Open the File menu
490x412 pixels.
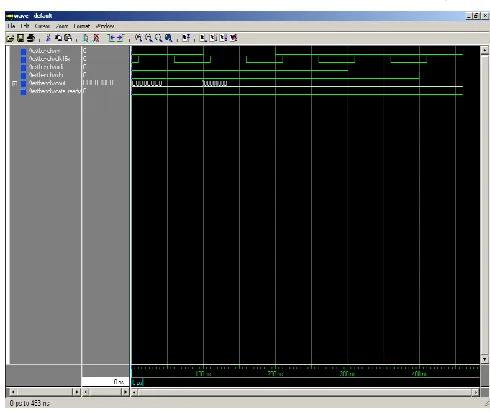point(11,26)
